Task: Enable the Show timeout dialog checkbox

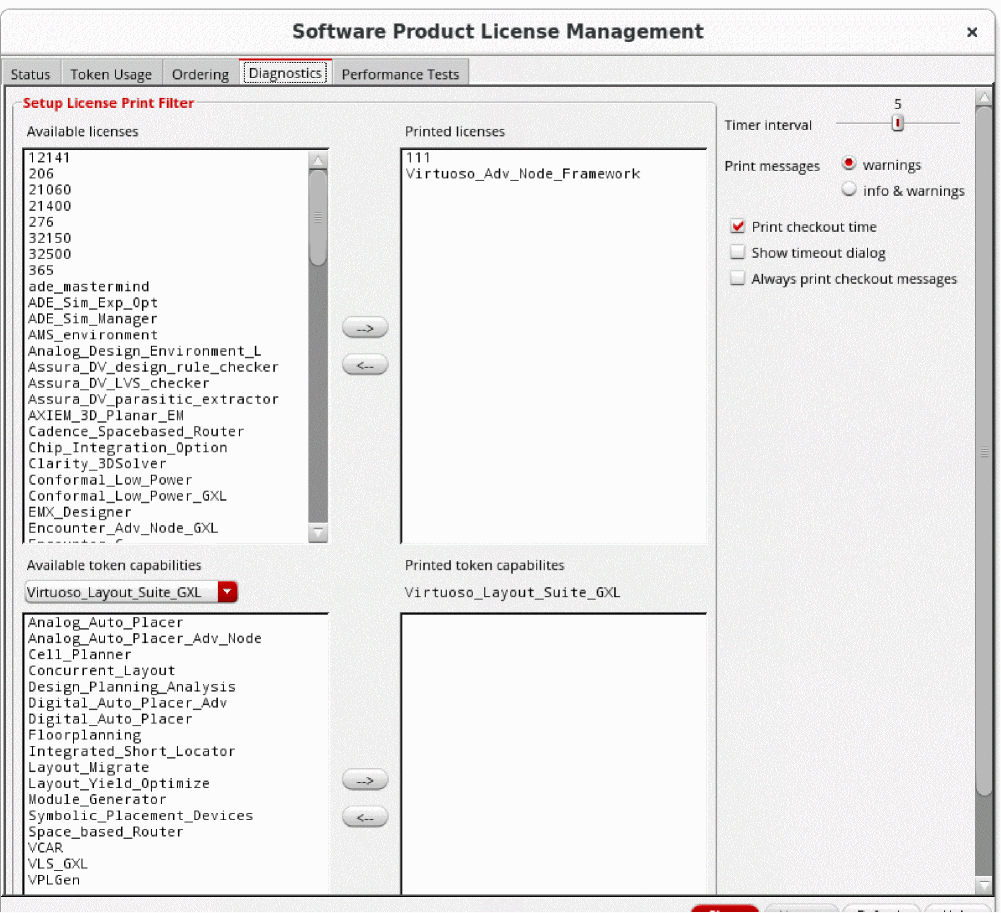Action: (x=739, y=253)
